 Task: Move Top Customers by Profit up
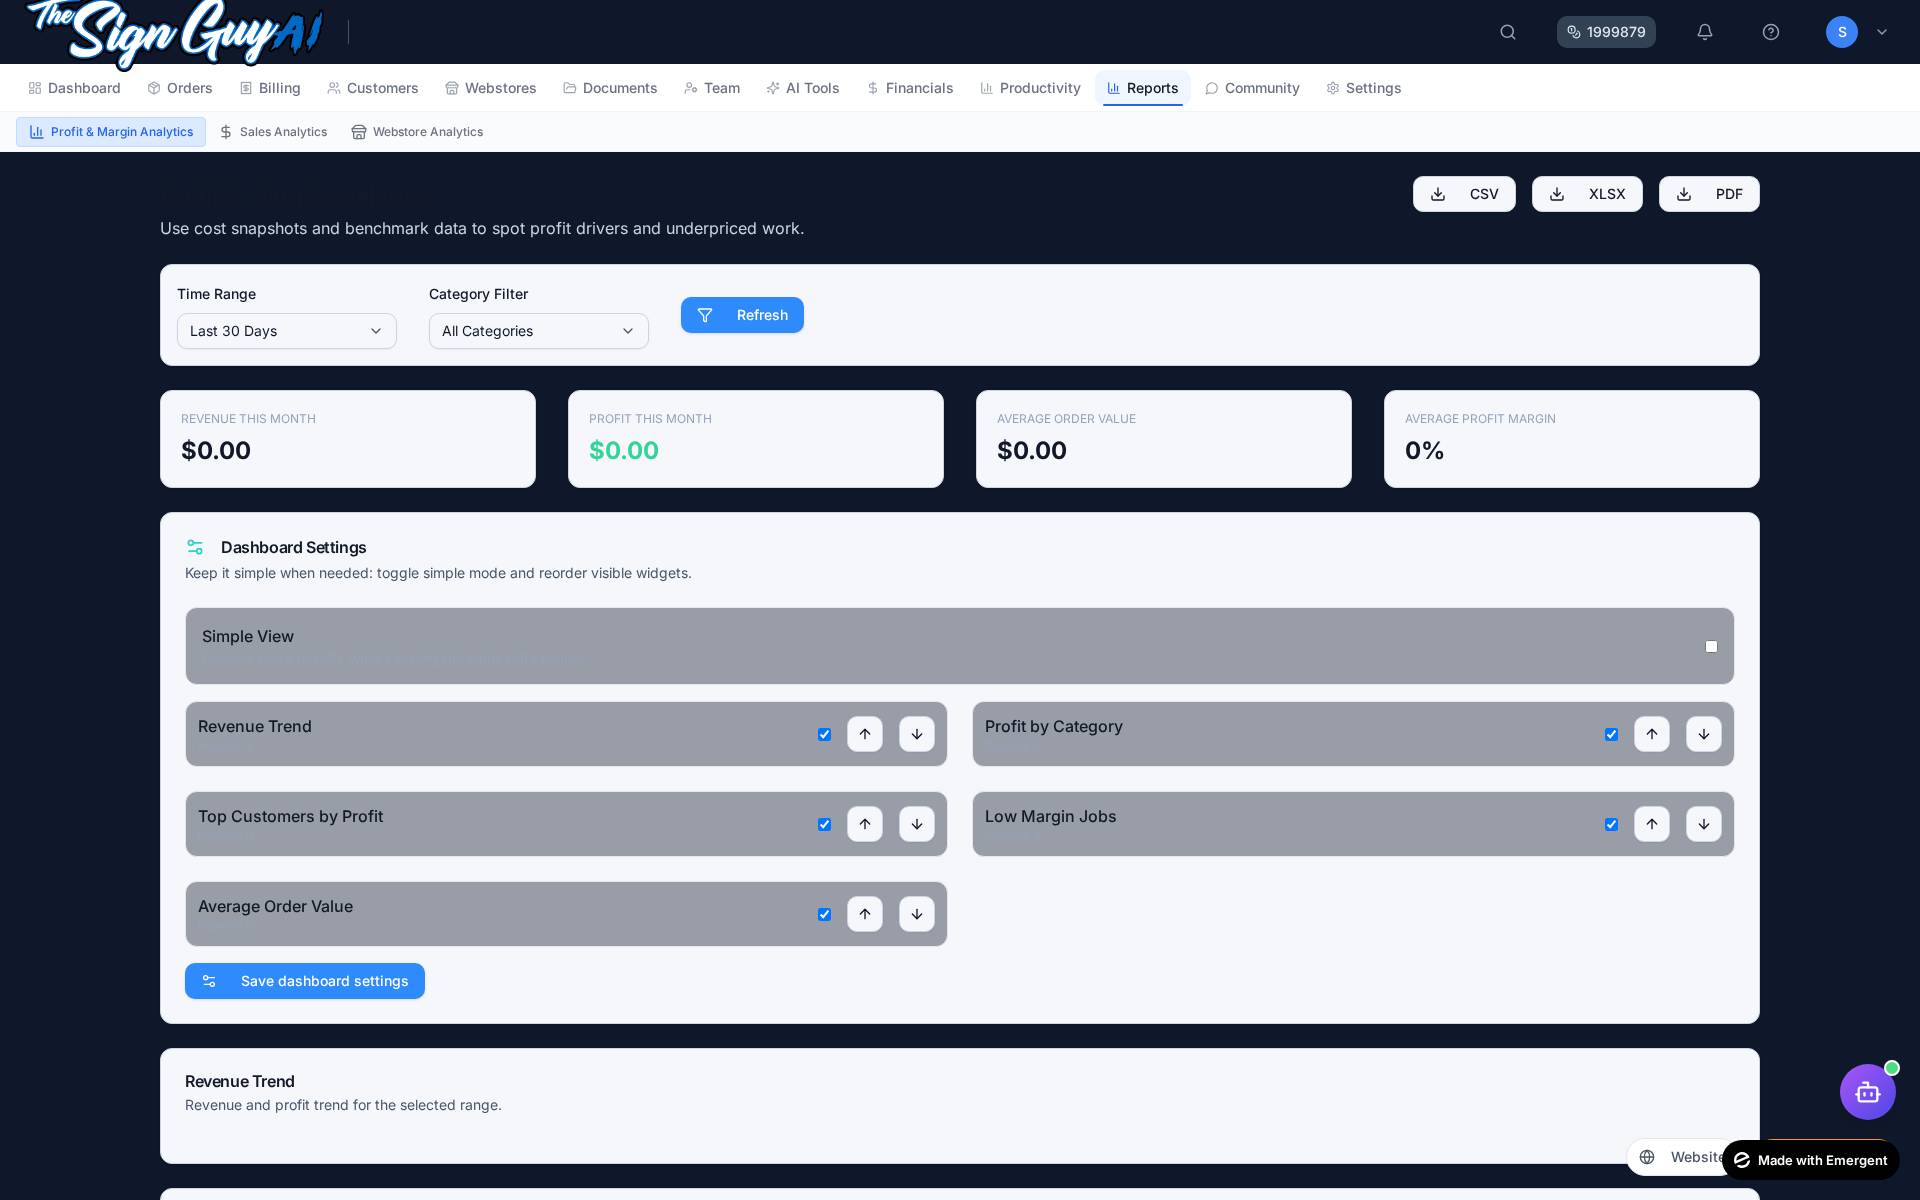click(865, 824)
